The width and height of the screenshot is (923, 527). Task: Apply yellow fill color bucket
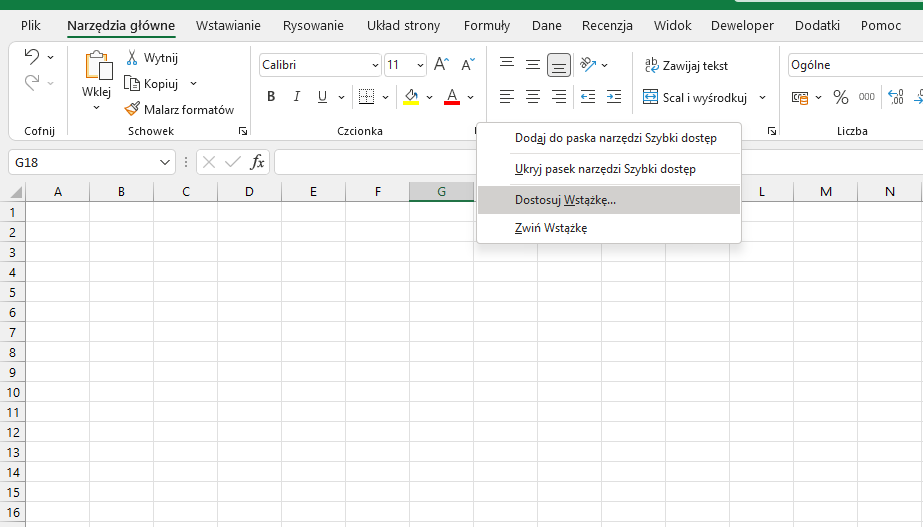pyautogui.click(x=411, y=97)
